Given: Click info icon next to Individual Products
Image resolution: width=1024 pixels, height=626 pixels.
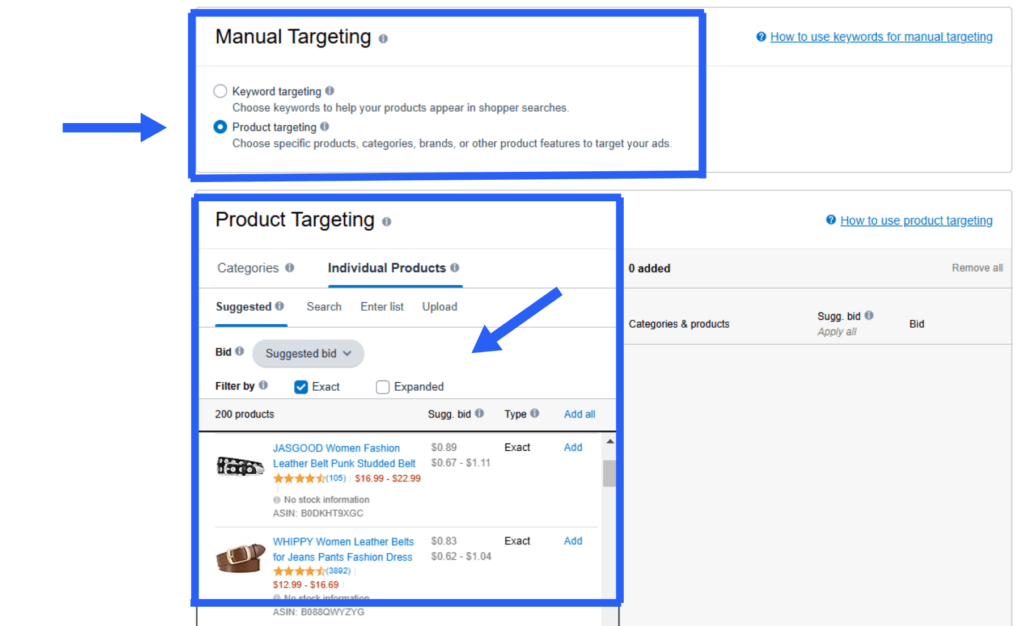Looking at the screenshot, I should [x=455, y=268].
